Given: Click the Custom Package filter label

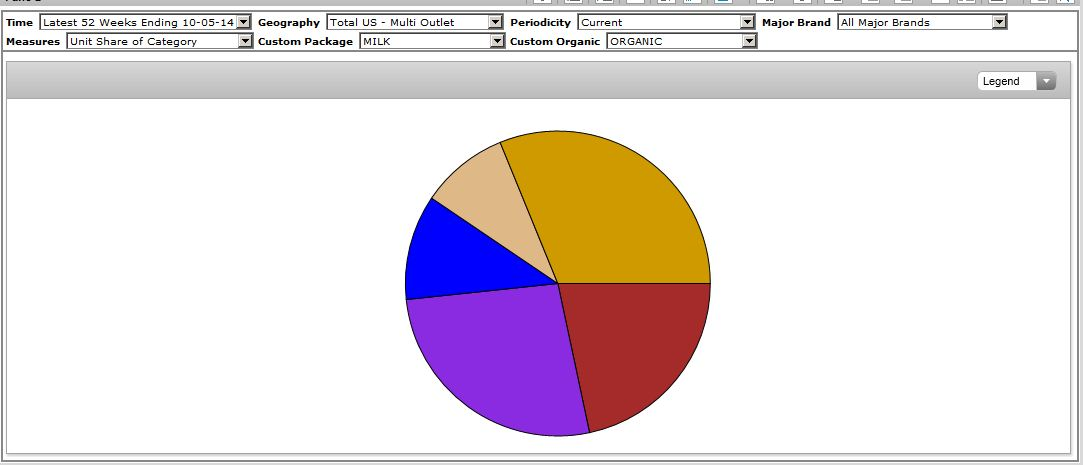Looking at the screenshot, I should pos(305,41).
